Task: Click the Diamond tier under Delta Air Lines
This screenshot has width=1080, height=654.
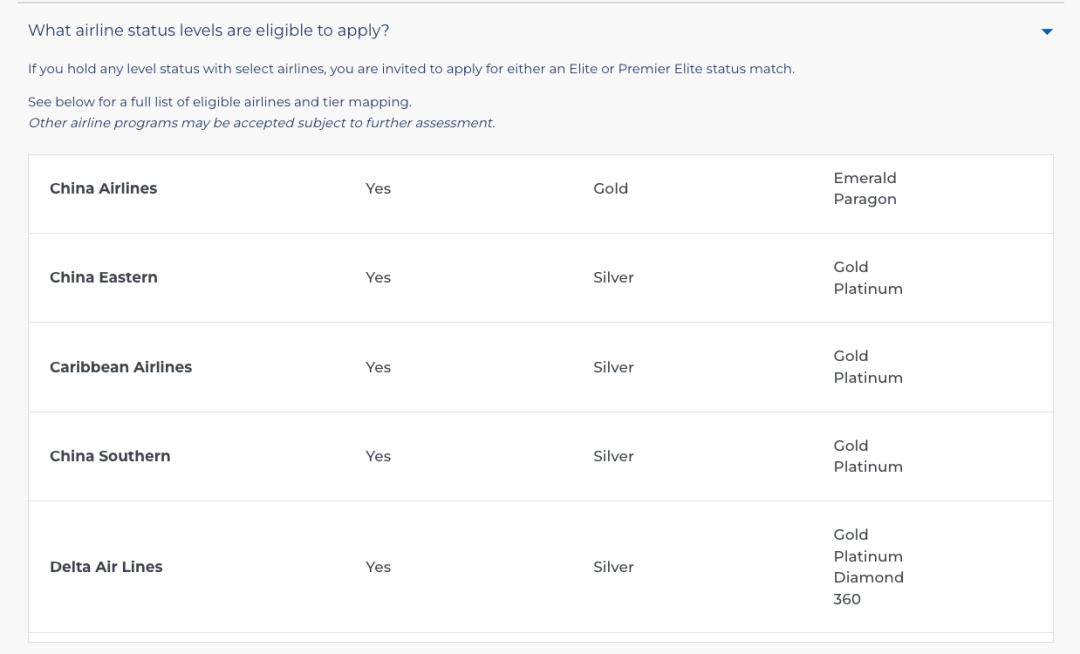Action: pos(868,577)
